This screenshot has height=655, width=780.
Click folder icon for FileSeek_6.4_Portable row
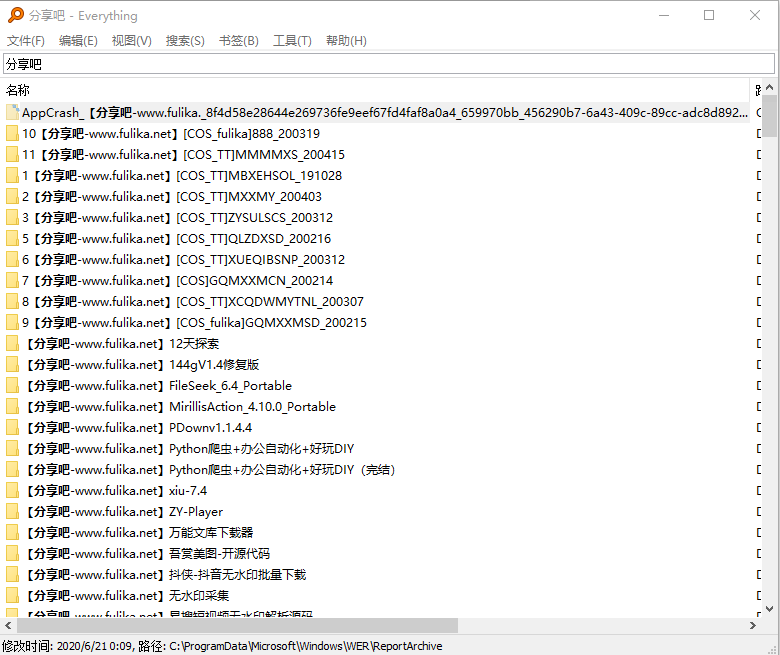click(12, 385)
